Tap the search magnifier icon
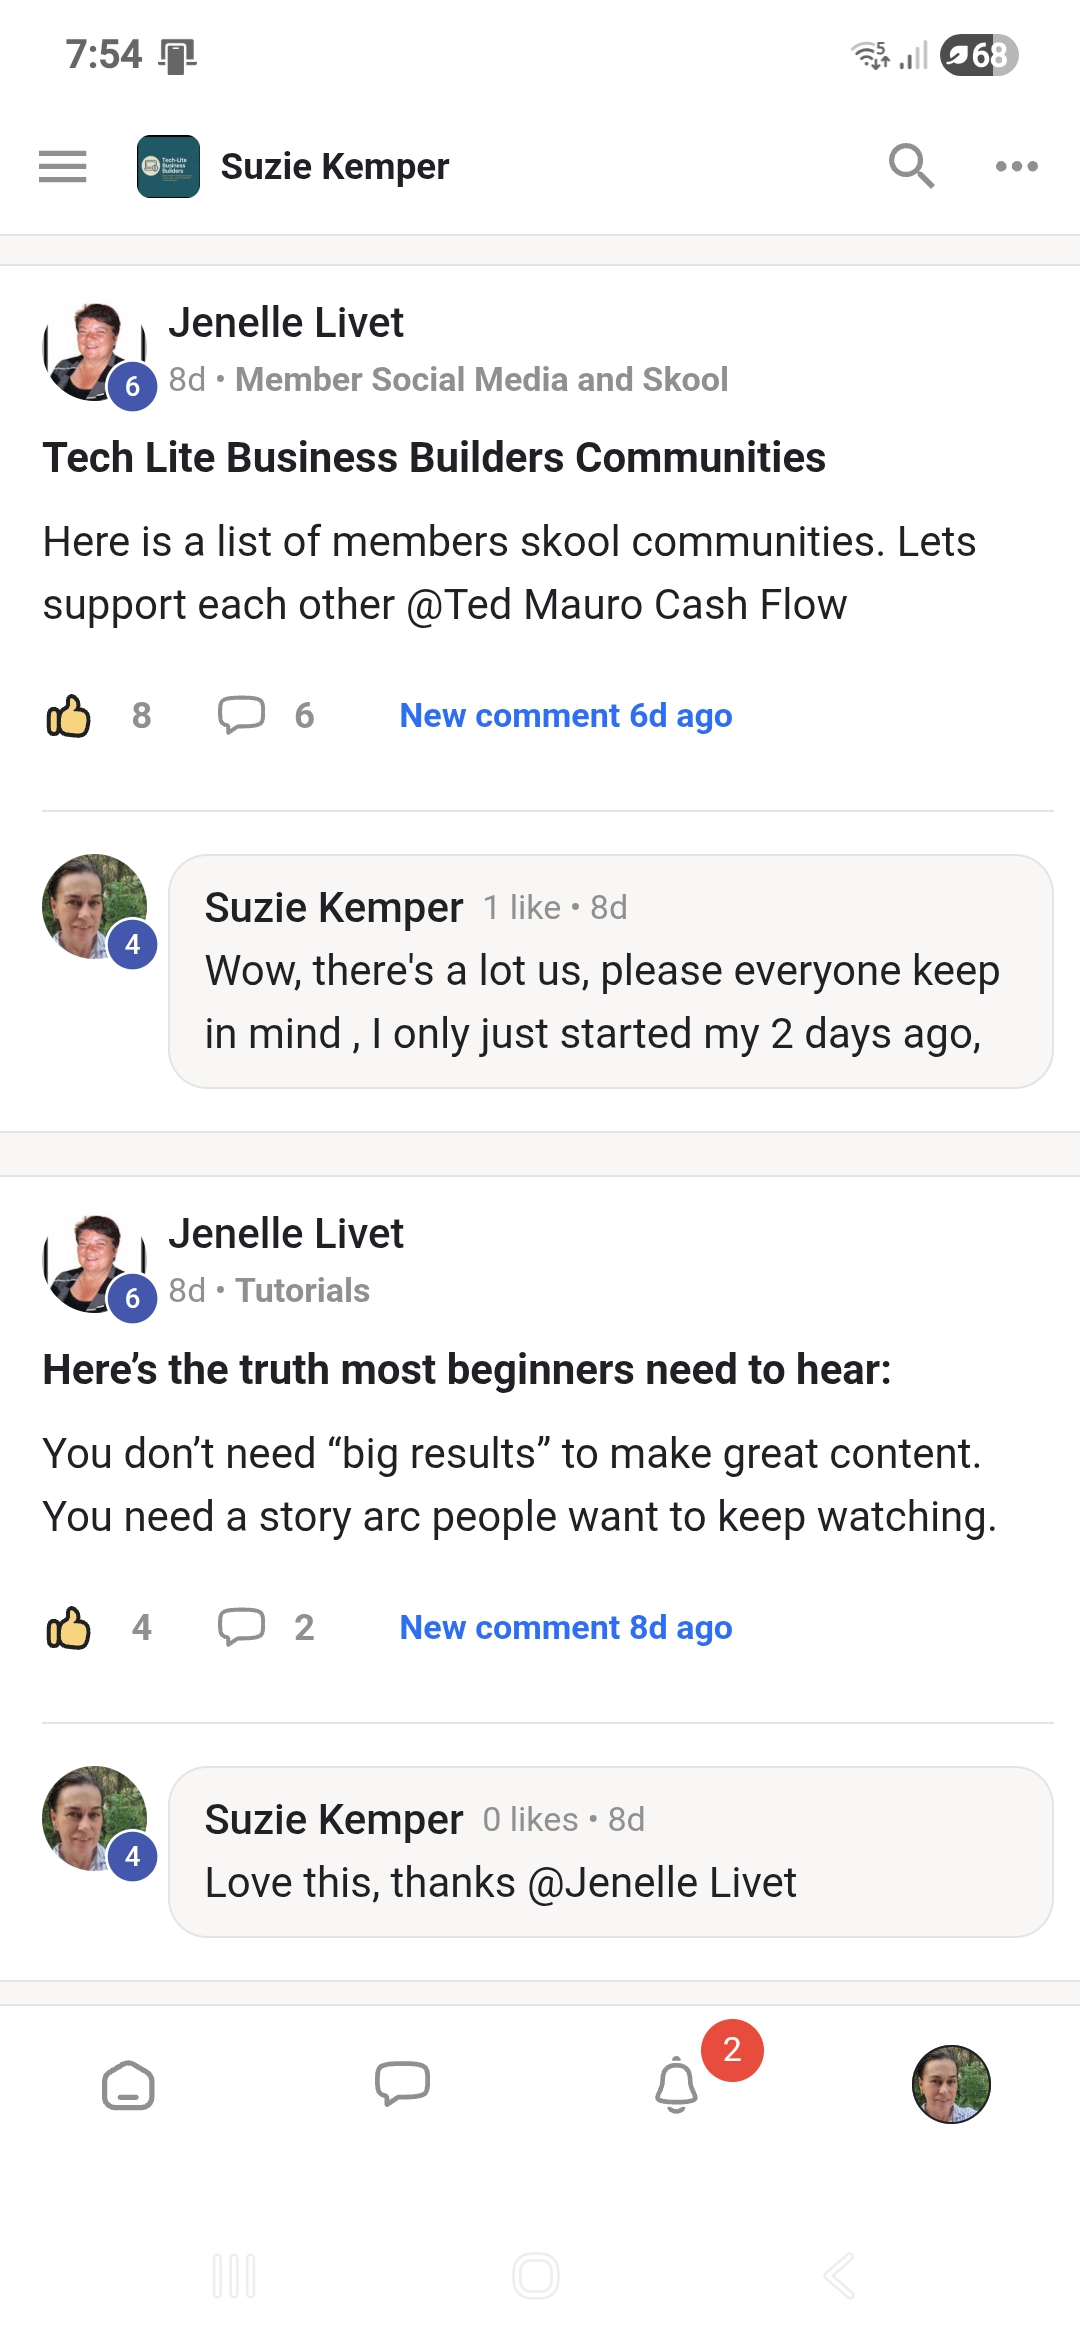This screenshot has width=1080, height=2340. click(x=911, y=166)
